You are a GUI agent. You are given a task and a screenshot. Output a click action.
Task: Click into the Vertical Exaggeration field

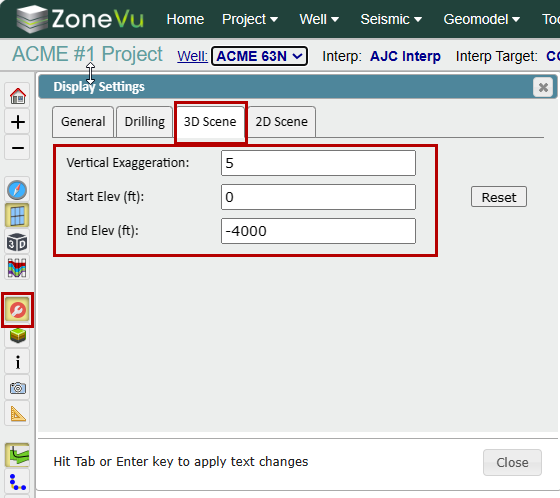318,163
